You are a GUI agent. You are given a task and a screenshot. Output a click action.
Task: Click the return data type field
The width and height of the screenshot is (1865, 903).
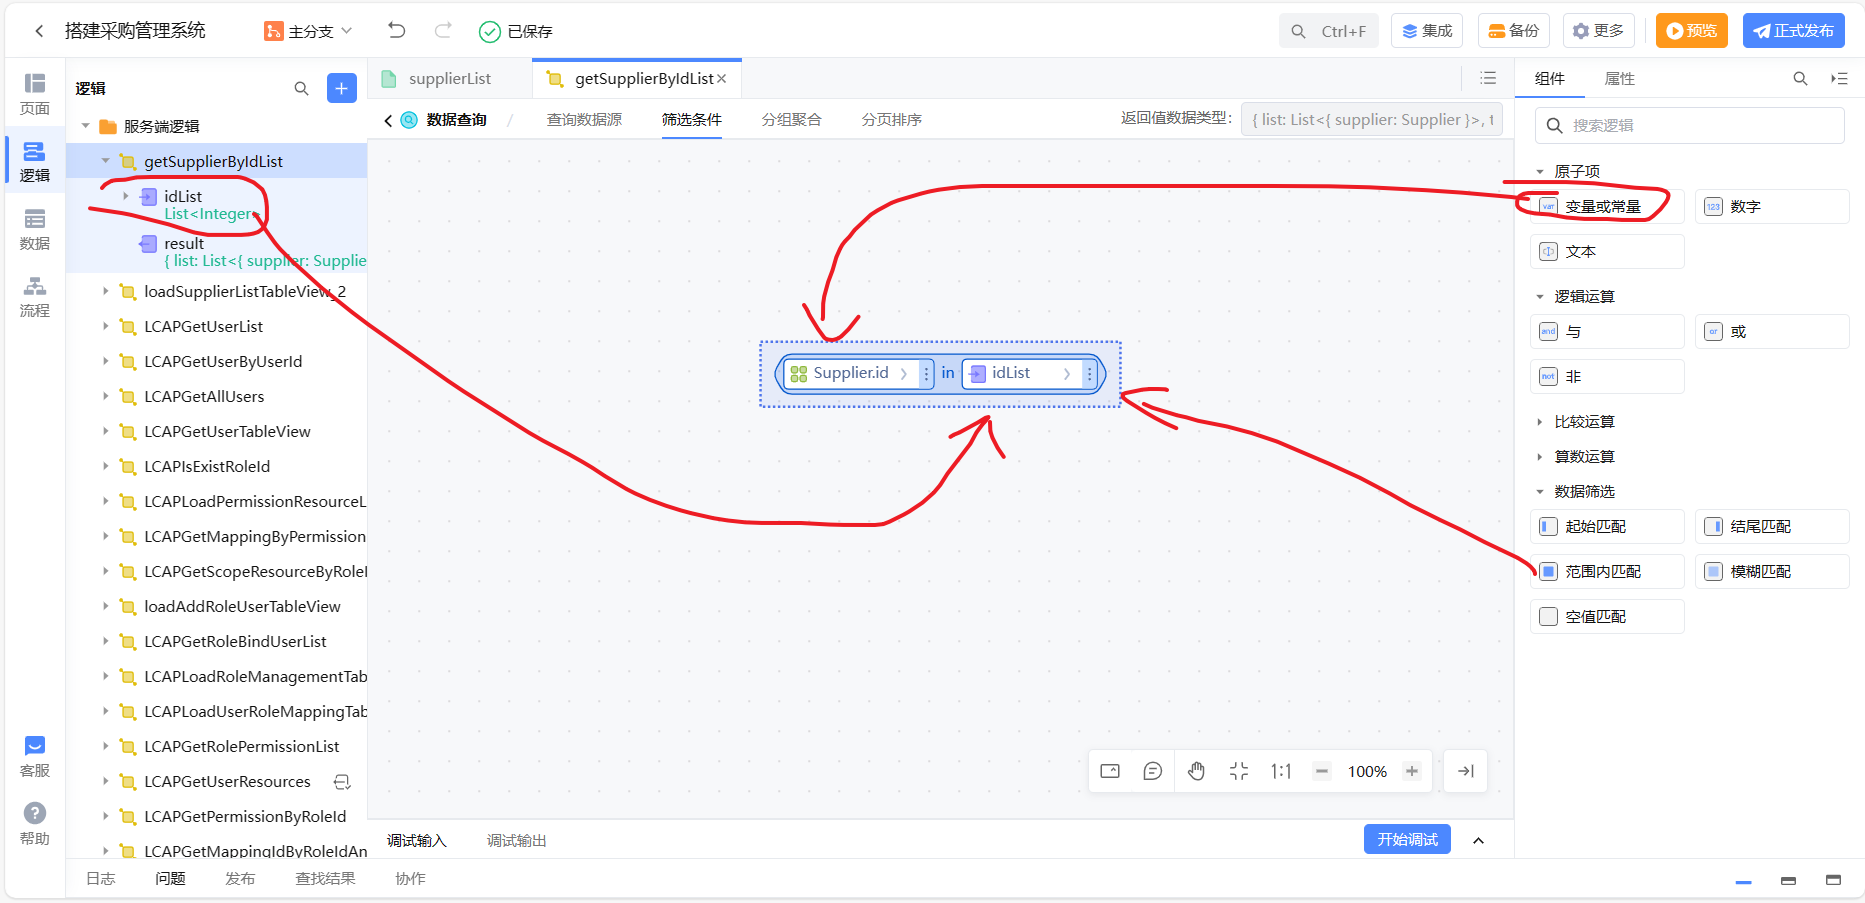tap(1371, 119)
